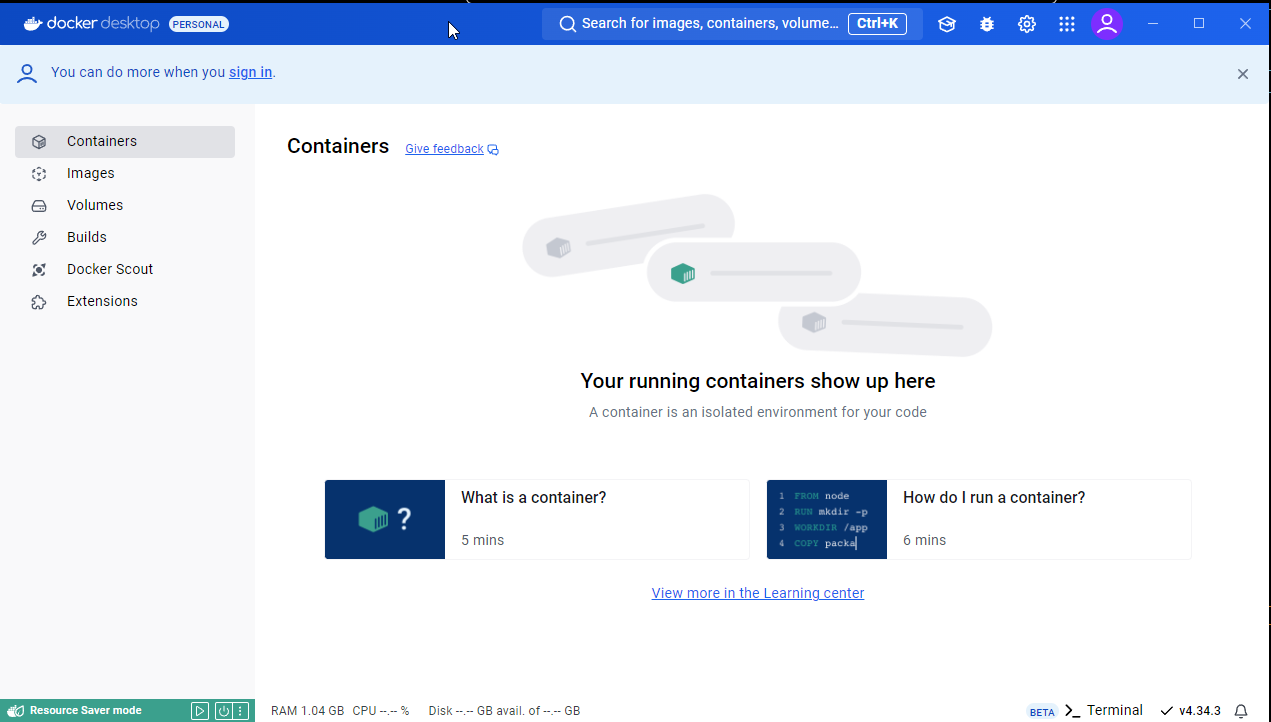This screenshot has height=722, width=1271.
Task: Click the feedback speech bubble icon
Action: point(493,150)
